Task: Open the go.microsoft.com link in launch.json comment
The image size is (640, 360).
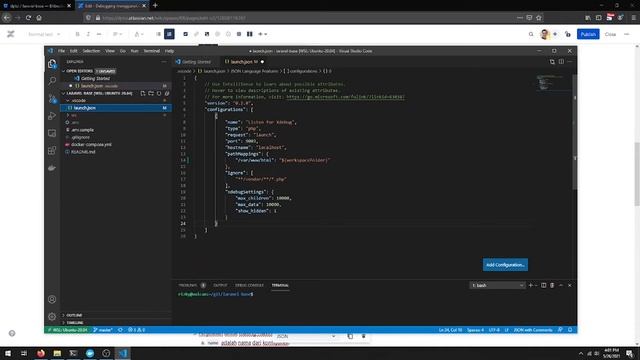Action: pos(345,97)
